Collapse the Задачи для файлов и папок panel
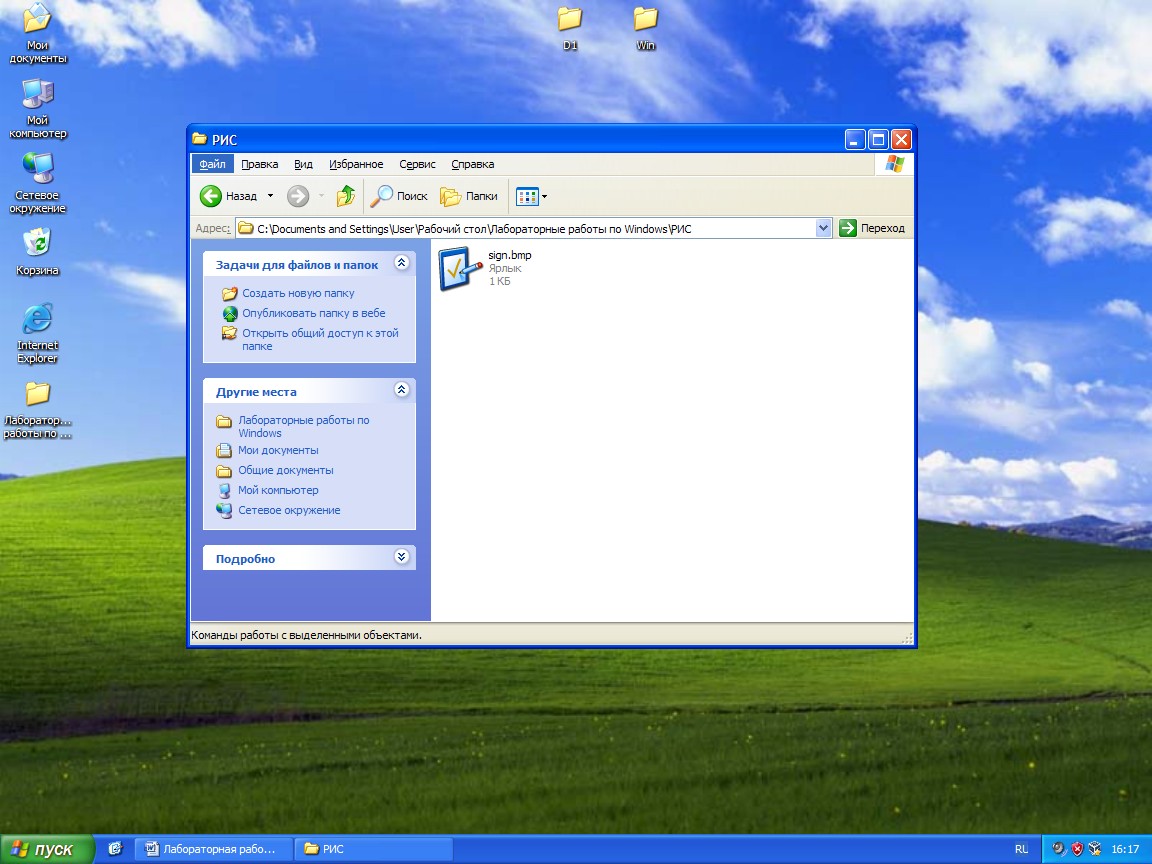Screen dimensions: 1152x864 (x=401, y=263)
